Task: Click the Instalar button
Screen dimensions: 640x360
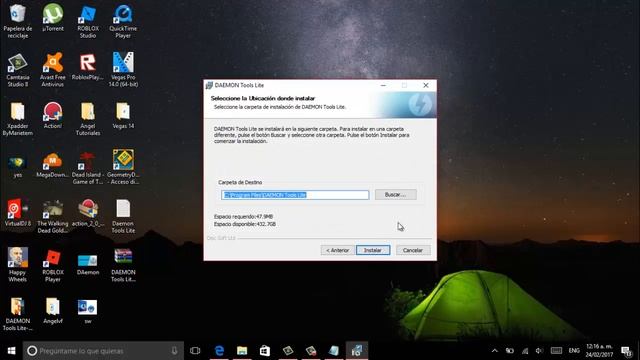Action: tap(373, 250)
